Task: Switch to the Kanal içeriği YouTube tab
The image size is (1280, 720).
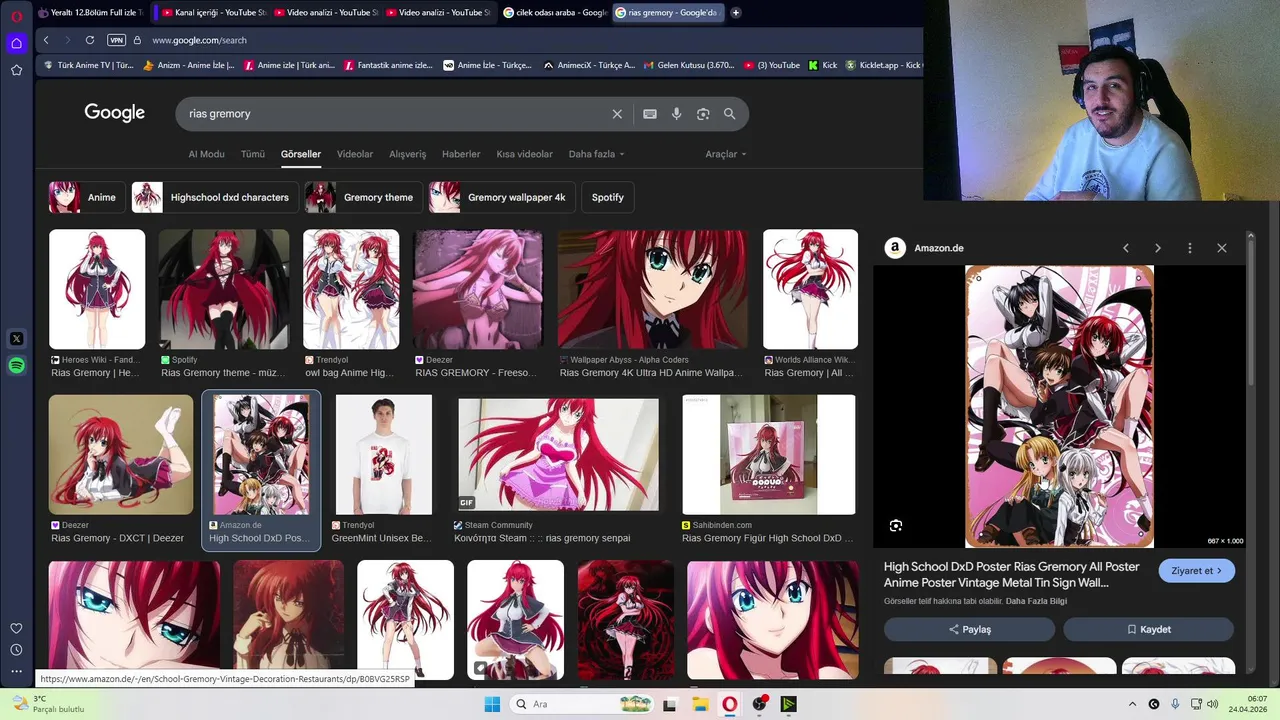Action: 212,13
